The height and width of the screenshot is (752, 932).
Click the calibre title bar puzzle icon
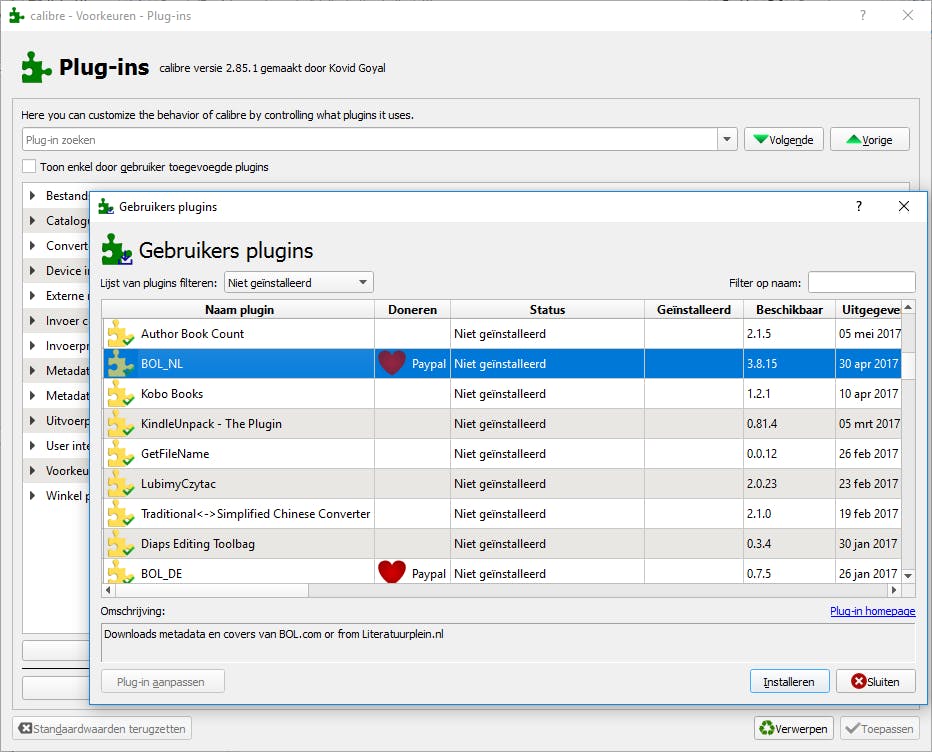point(17,15)
